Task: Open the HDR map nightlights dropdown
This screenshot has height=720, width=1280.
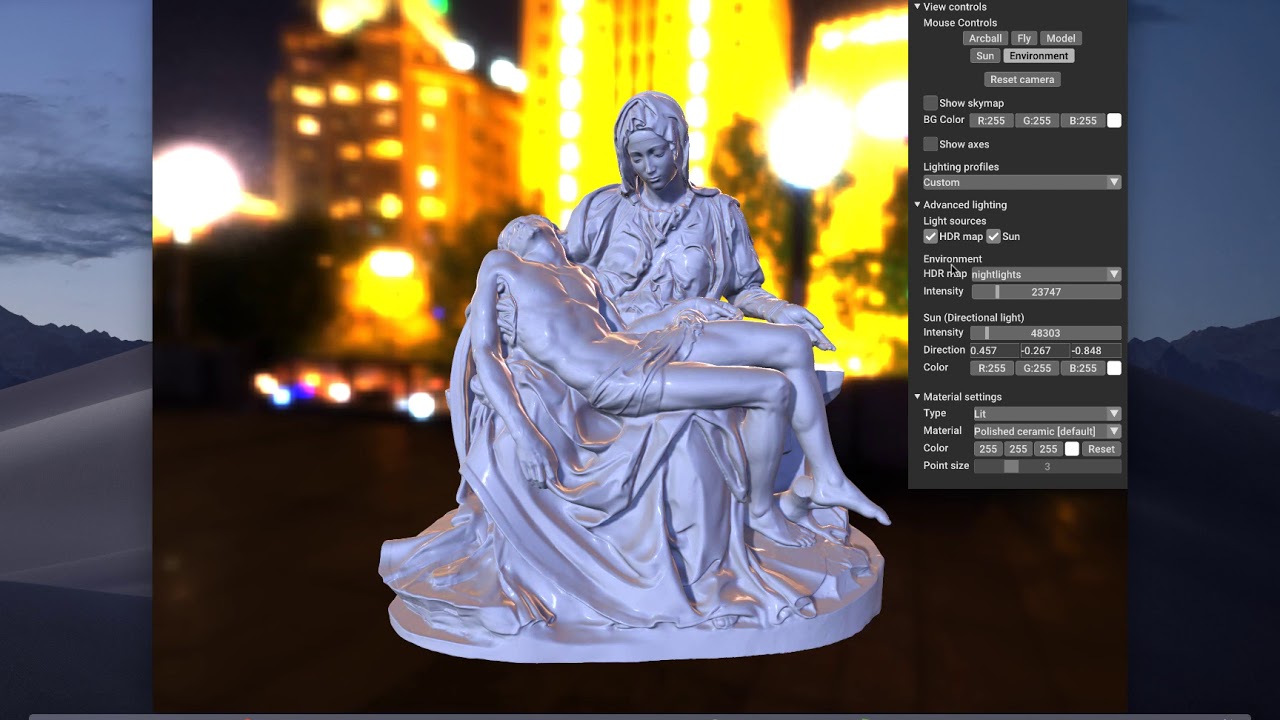Action: tap(1046, 274)
